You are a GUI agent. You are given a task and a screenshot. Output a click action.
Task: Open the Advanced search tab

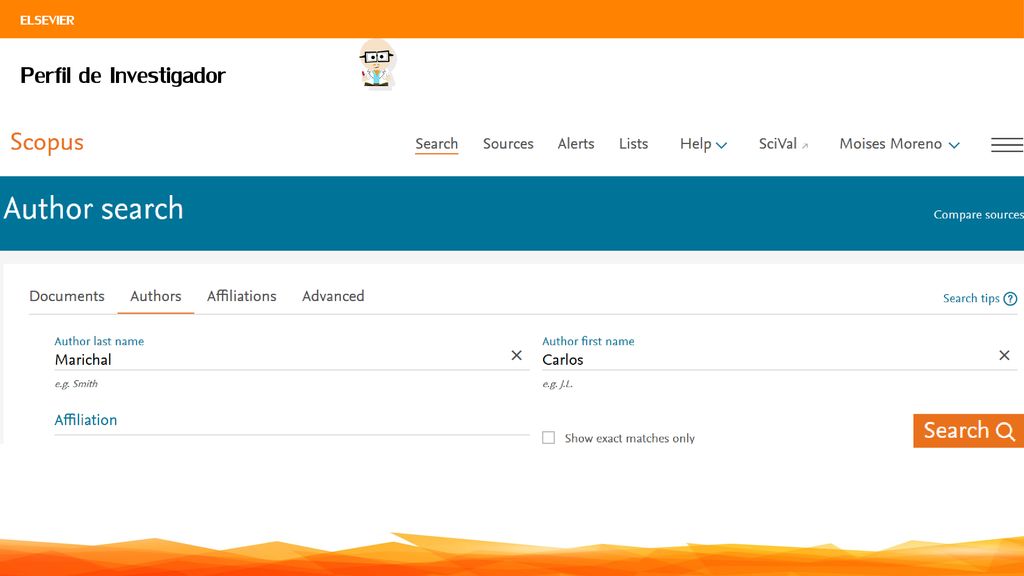pyautogui.click(x=333, y=296)
